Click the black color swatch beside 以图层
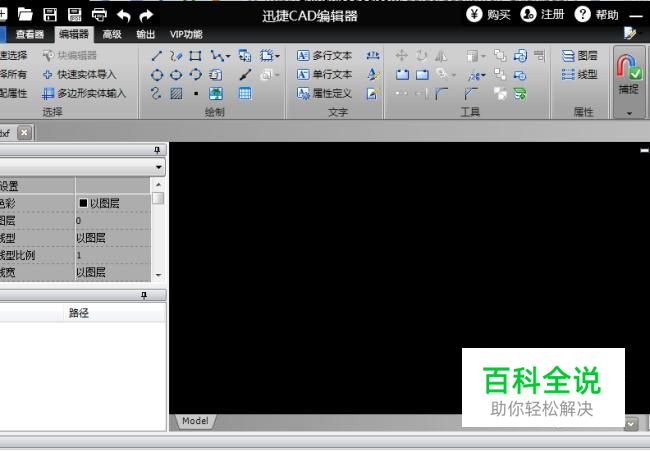Screen dimensions: 650x452 83,203
